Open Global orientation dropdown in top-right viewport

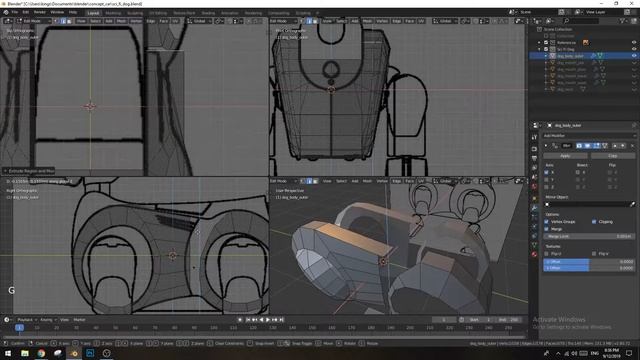tap(444, 21)
